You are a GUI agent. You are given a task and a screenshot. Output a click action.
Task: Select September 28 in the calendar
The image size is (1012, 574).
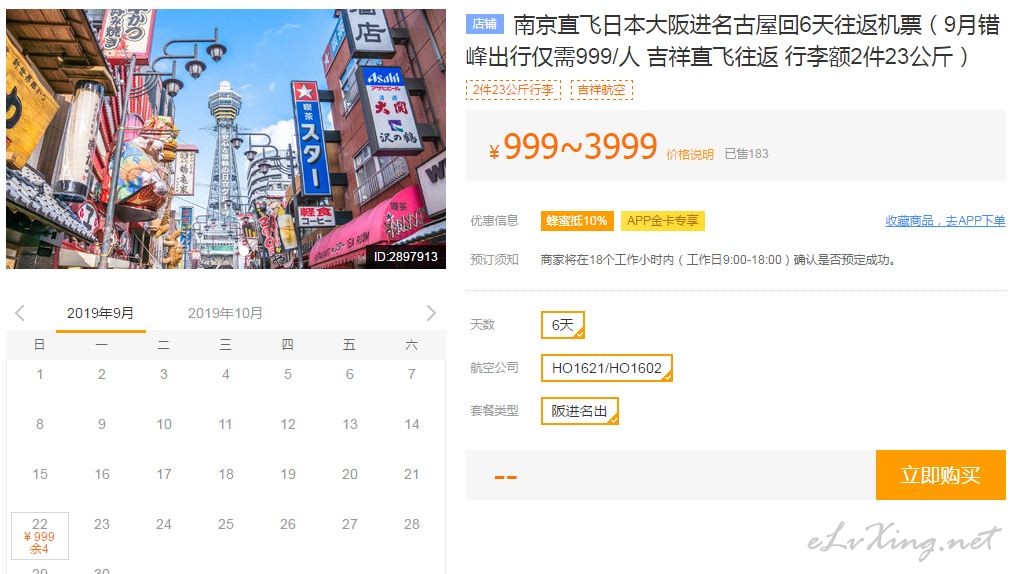412,524
